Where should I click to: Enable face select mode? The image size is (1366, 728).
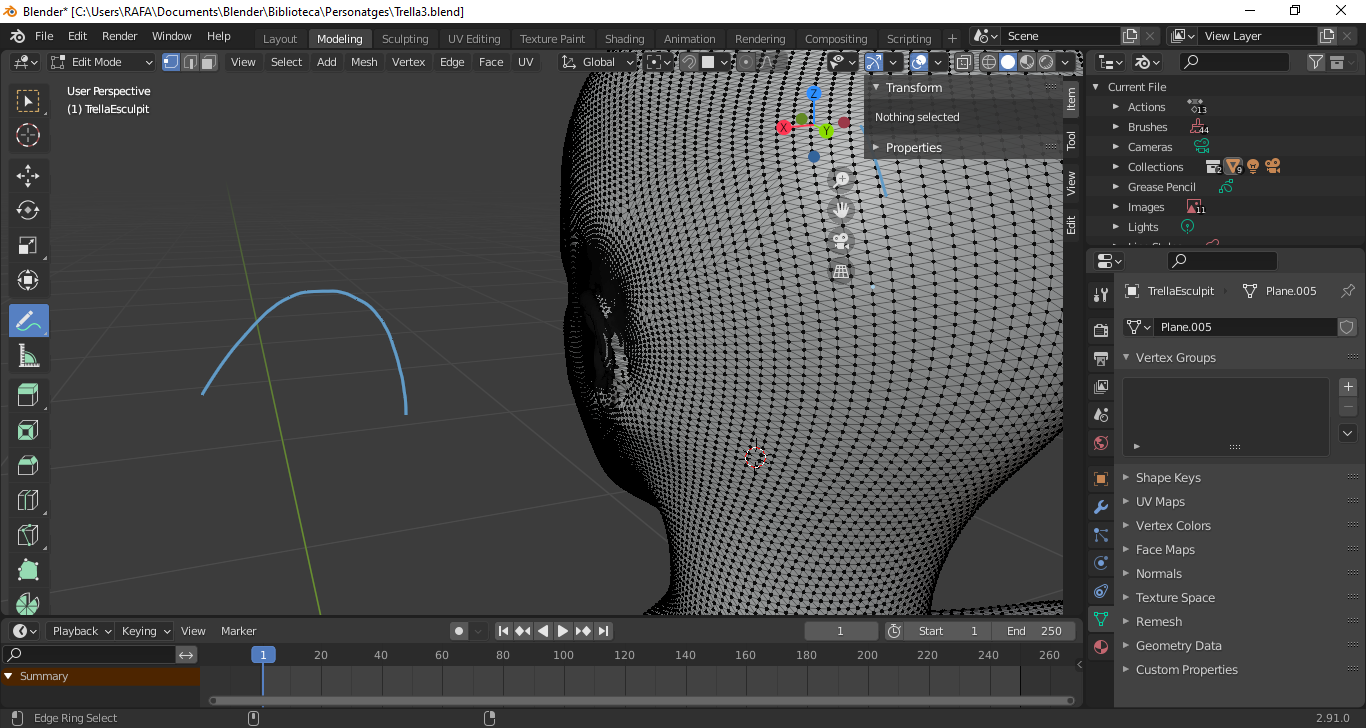point(208,62)
